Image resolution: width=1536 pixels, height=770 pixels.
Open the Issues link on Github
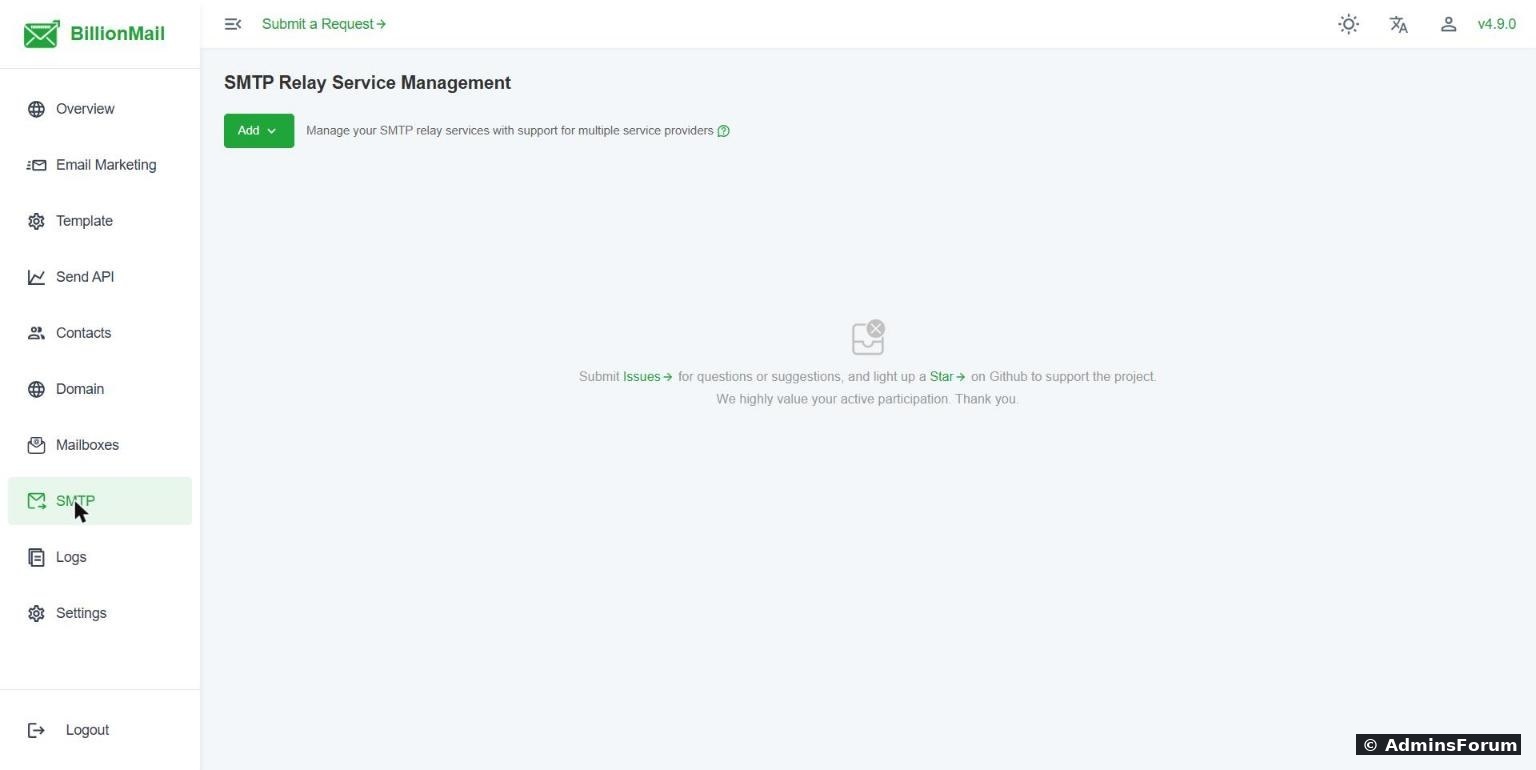click(647, 377)
